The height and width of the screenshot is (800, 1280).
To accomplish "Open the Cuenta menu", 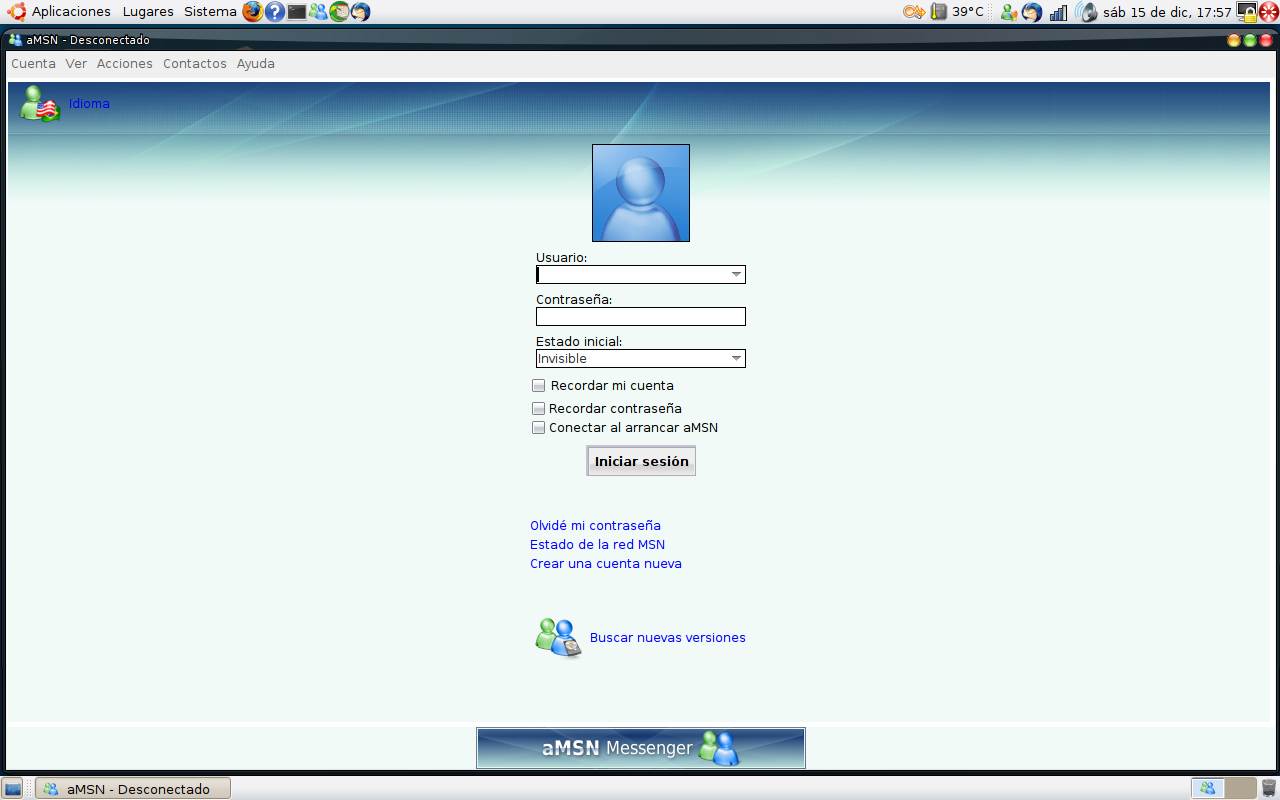I will click(33, 64).
